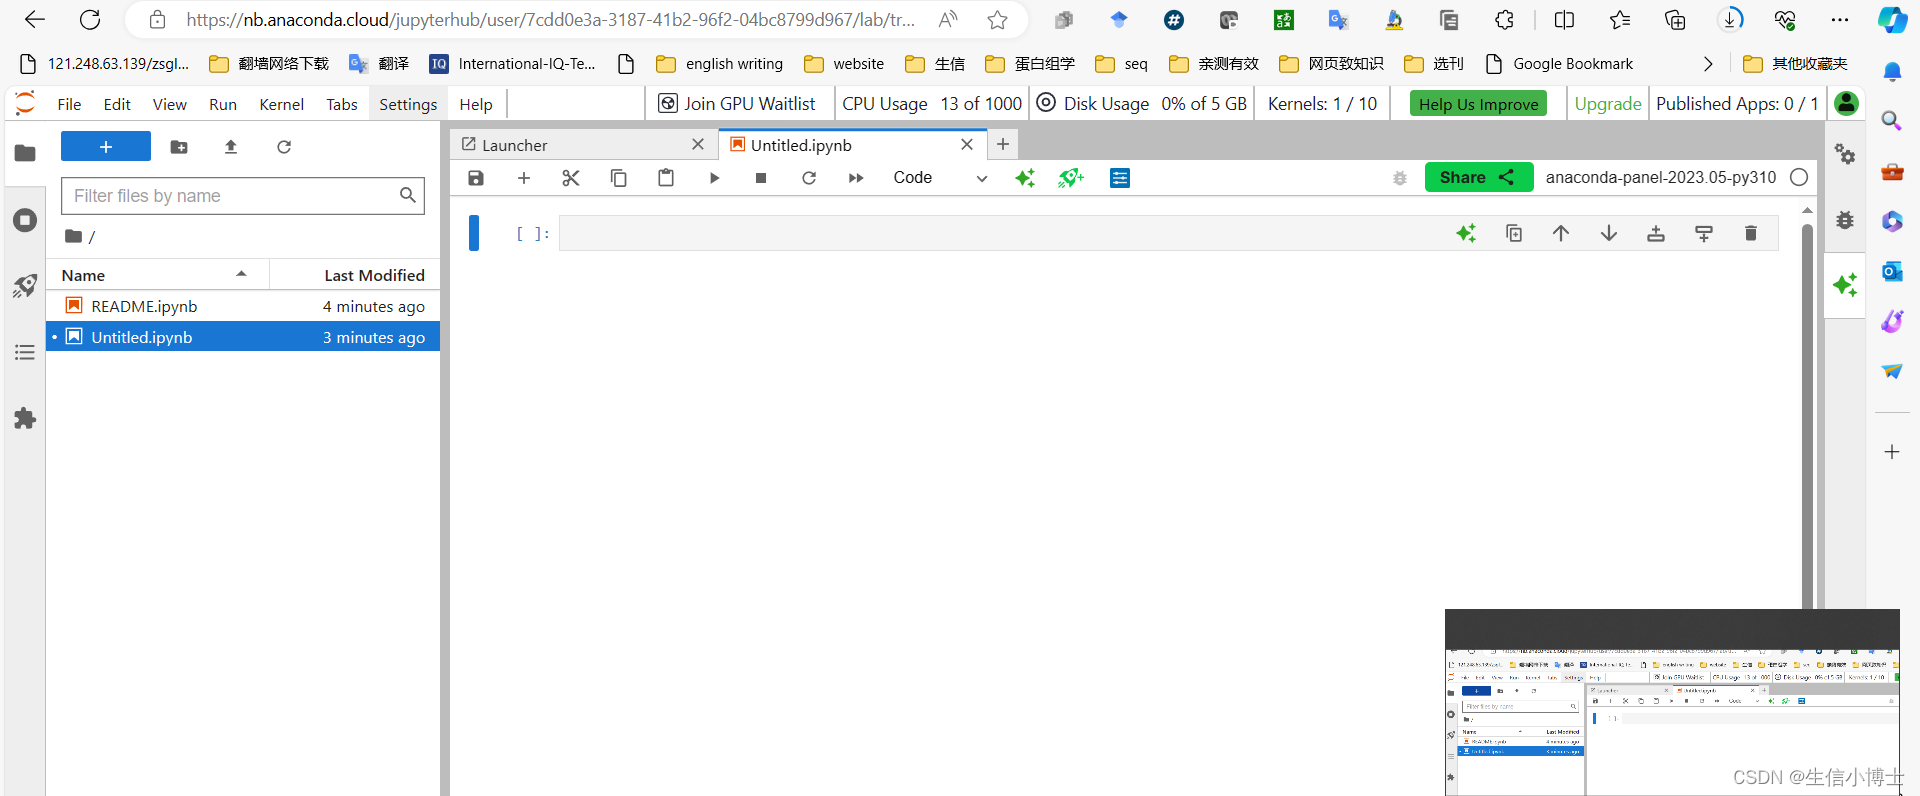This screenshot has width=1920, height=796.
Task: Upload files with the upload arrow icon
Action: pyautogui.click(x=231, y=147)
